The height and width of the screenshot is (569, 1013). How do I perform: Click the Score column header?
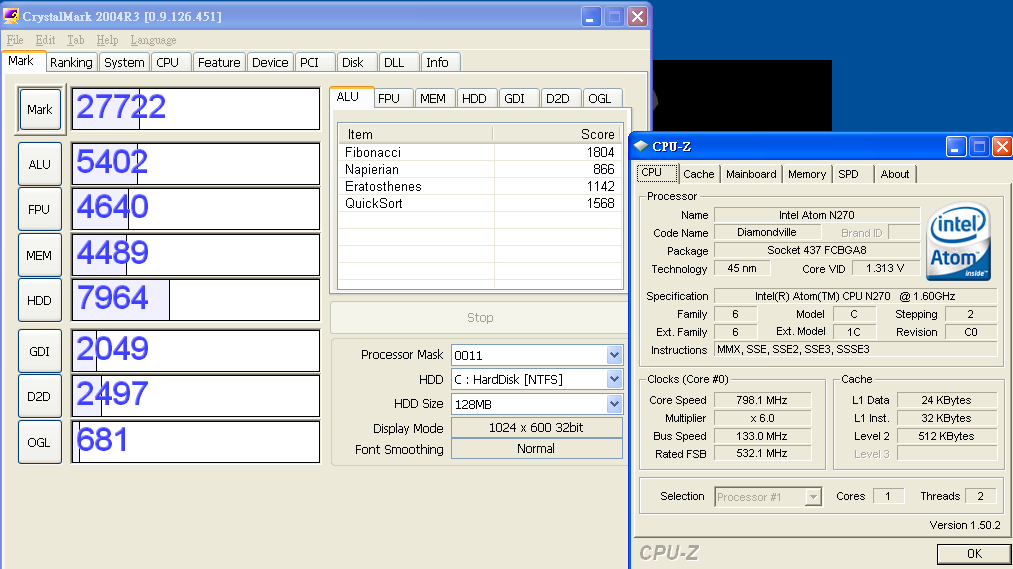[558, 134]
